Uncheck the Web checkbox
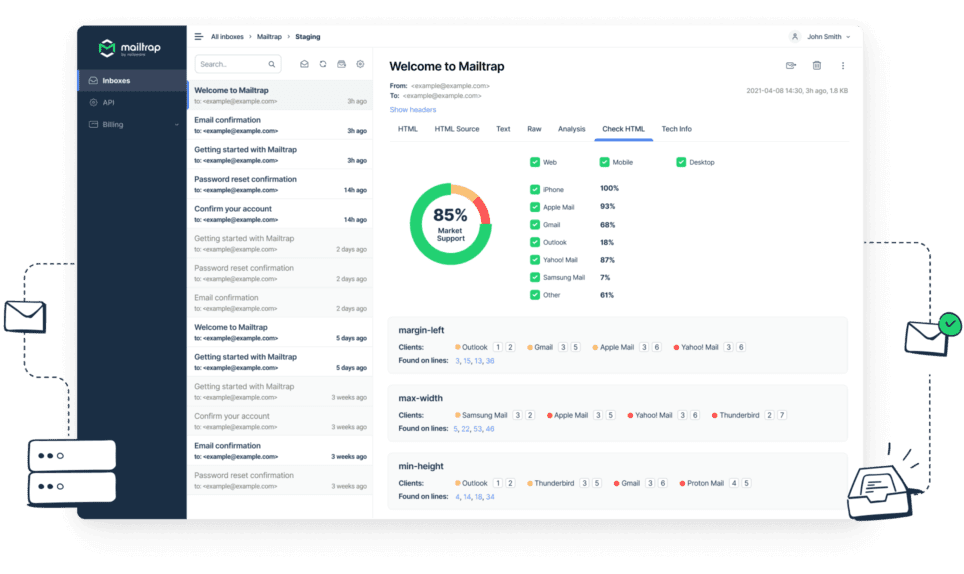Viewport: 964px width, 574px height. coord(534,162)
